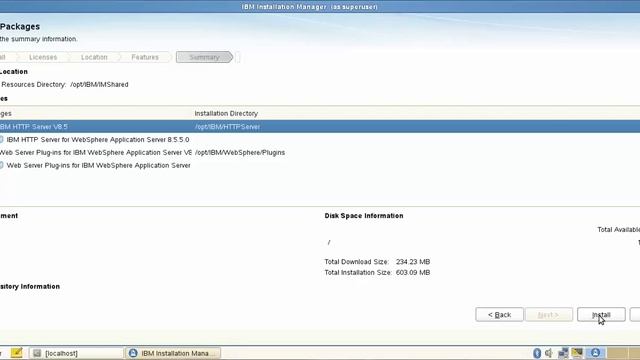Select the last Web Server Plug-ins sub-row

tap(320, 165)
